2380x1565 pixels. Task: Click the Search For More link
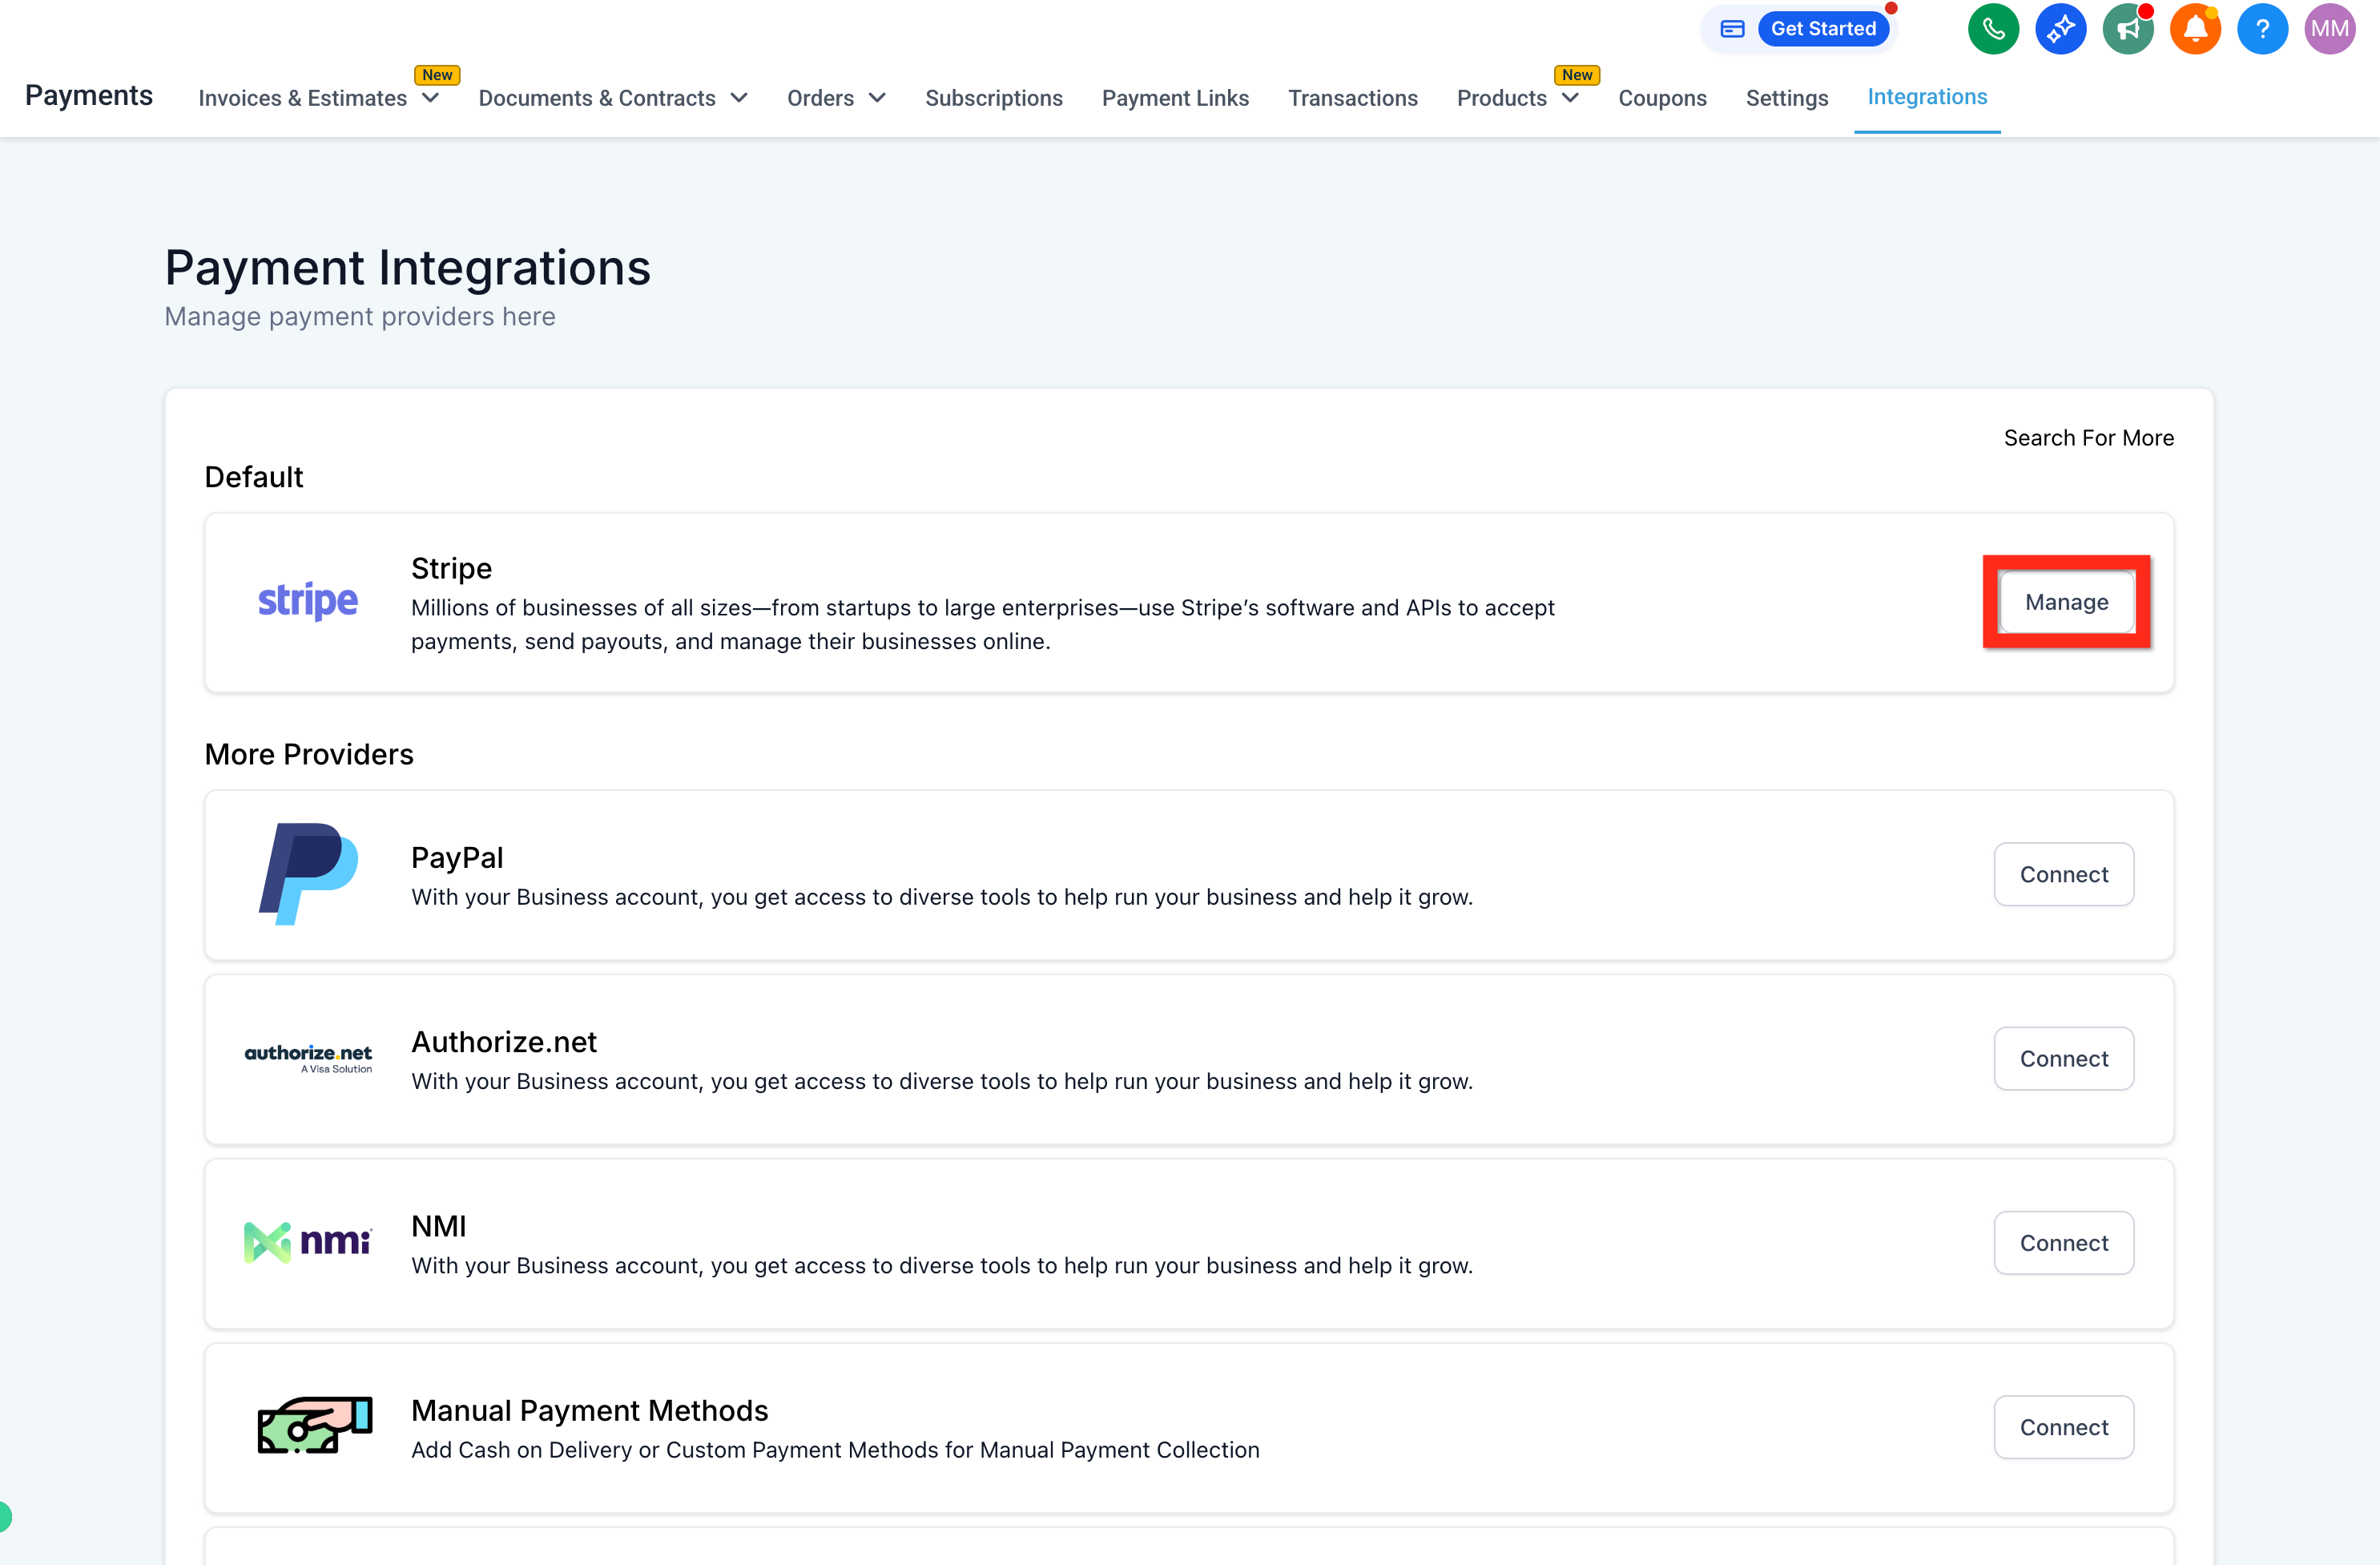2088,438
